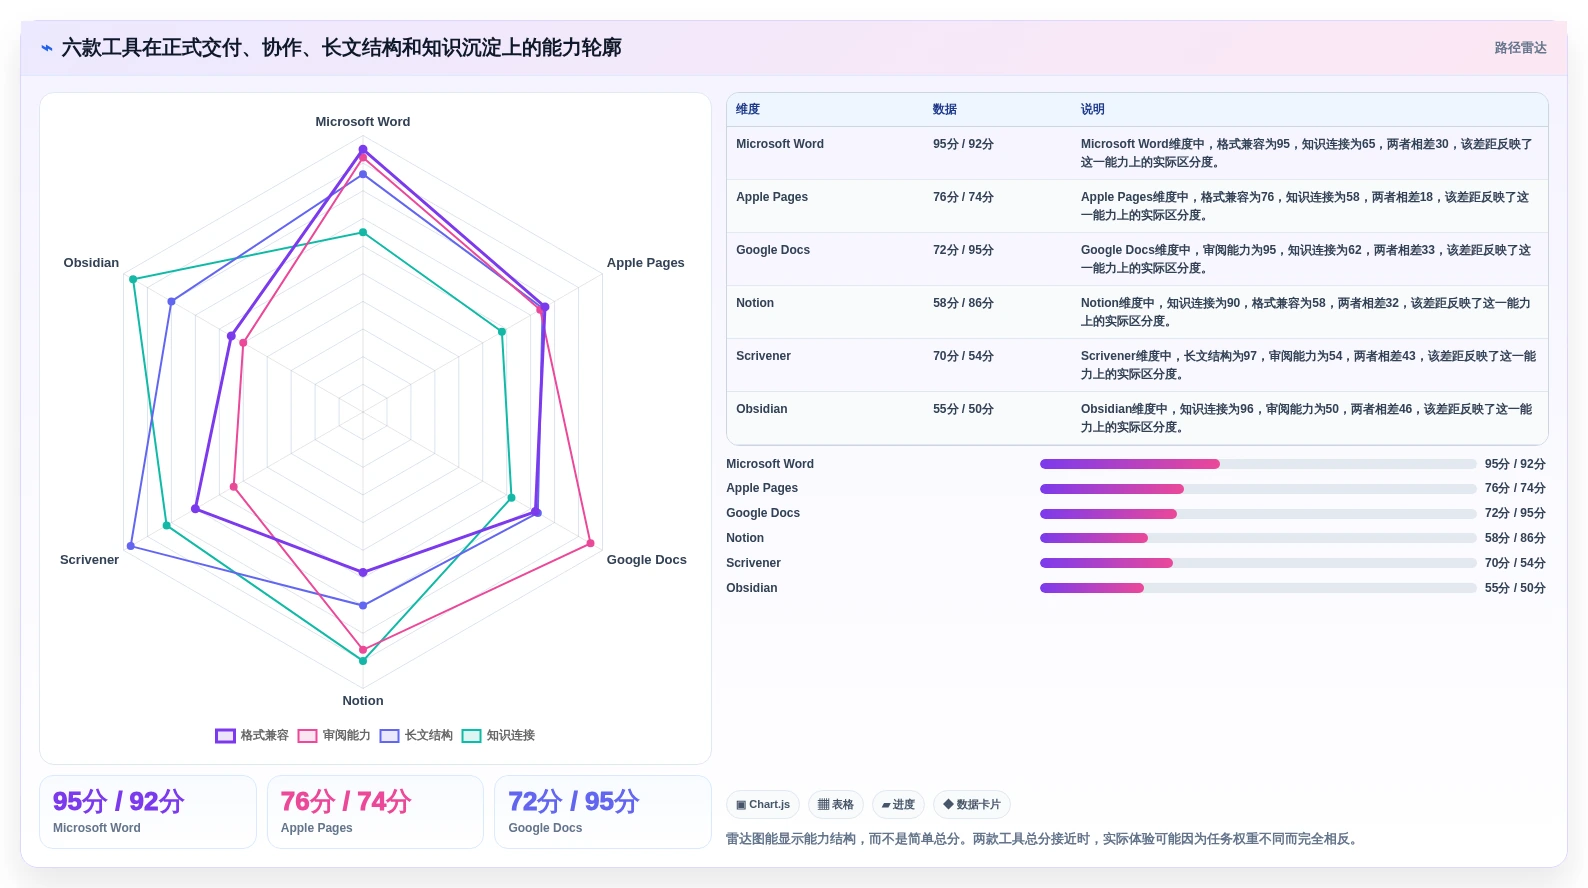This screenshot has width=1588, height=888.
Task: Click the 格式兼容 data point on Microsoft Word axis
Action: [363, 149]
